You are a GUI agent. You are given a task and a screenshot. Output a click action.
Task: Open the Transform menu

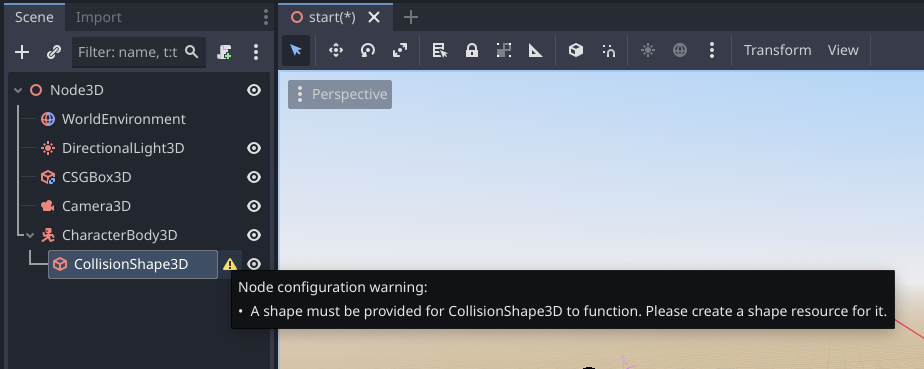tap(777, 50)
